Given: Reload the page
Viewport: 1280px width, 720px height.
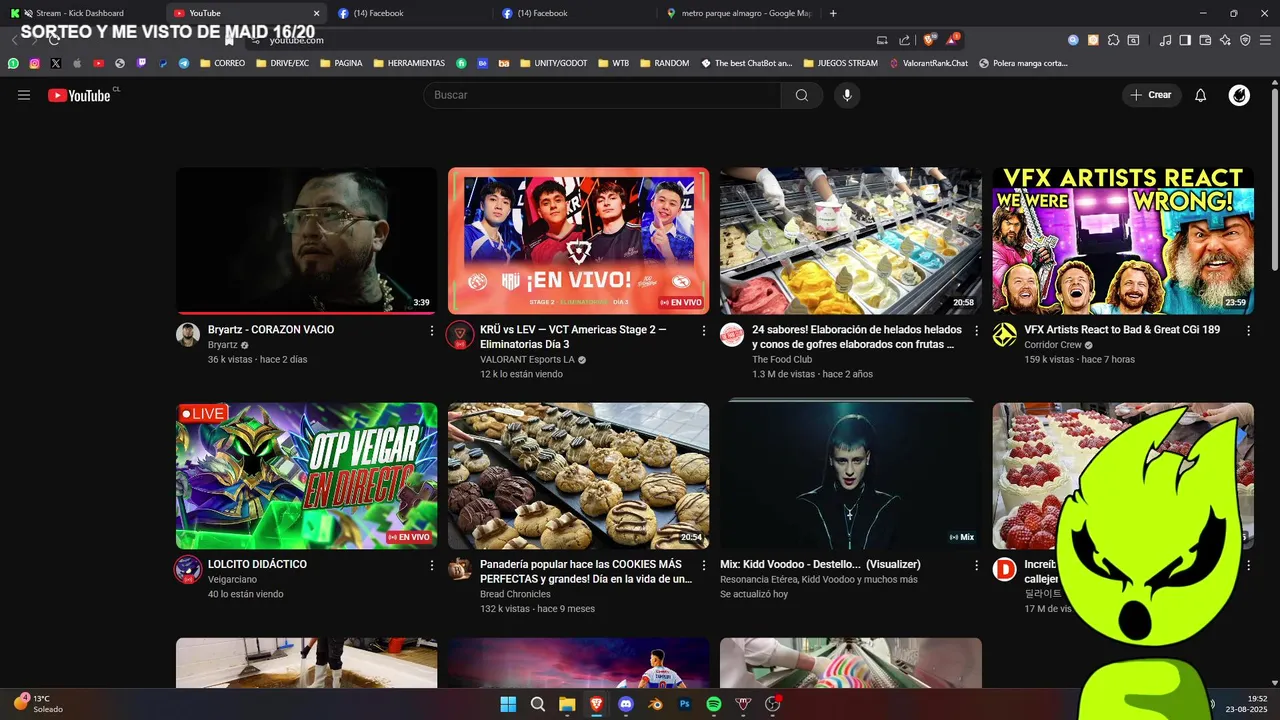Looking at the screenshot, I should click(54, 40).
